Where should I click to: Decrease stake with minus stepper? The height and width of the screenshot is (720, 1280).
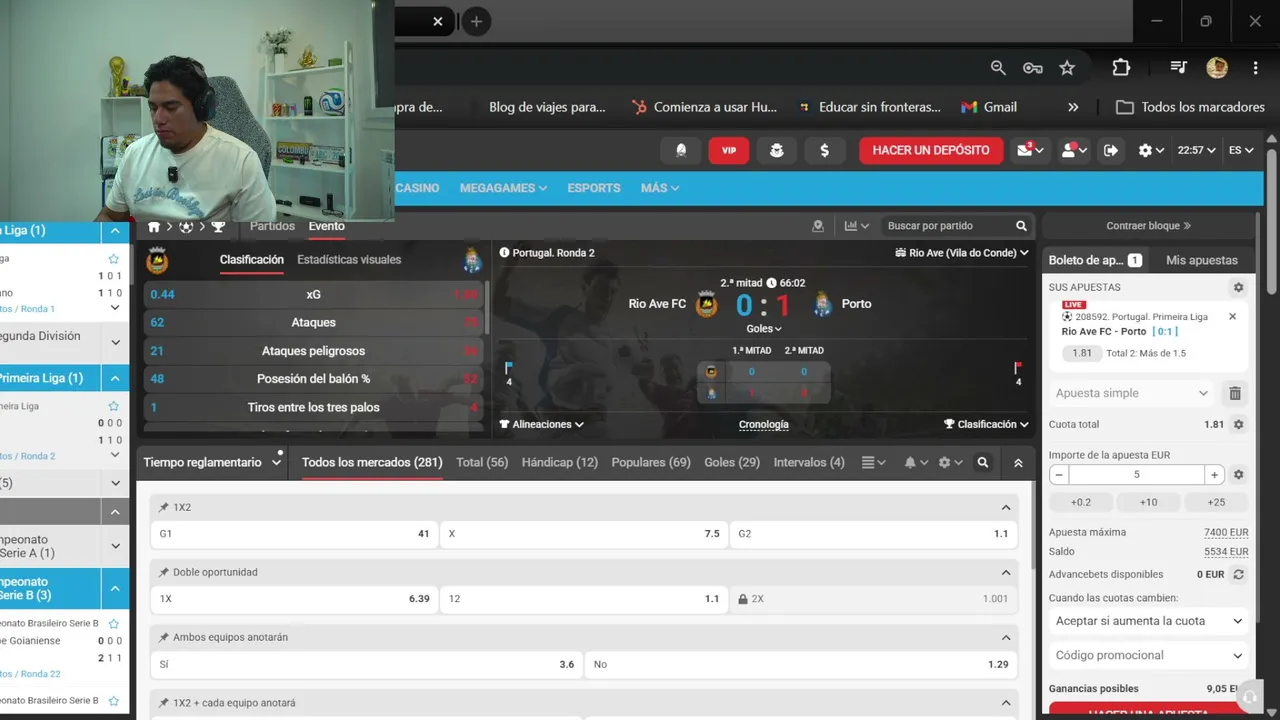[1059, 475]
